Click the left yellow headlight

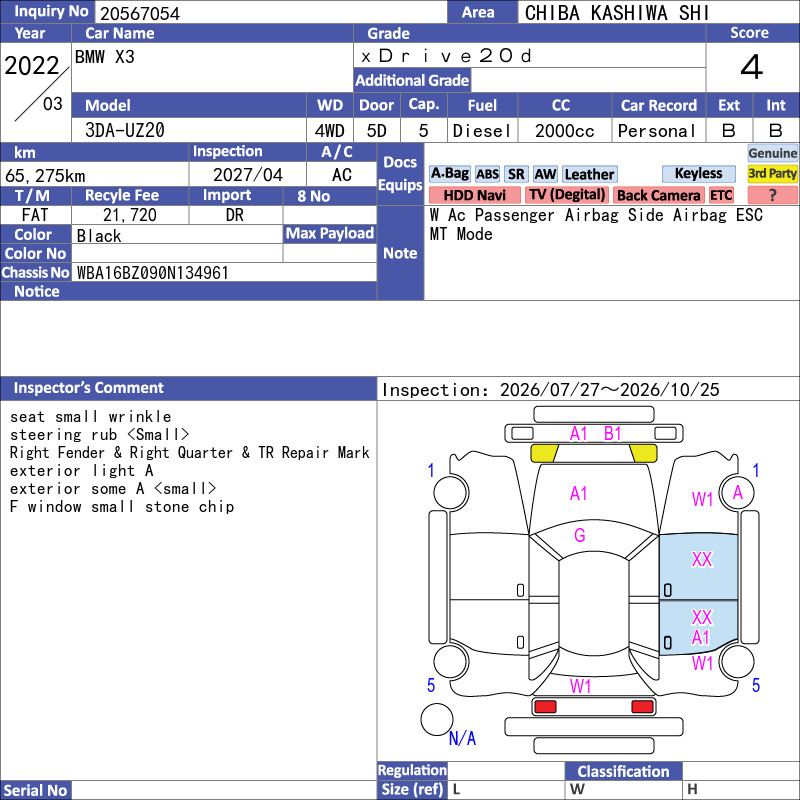544,453
